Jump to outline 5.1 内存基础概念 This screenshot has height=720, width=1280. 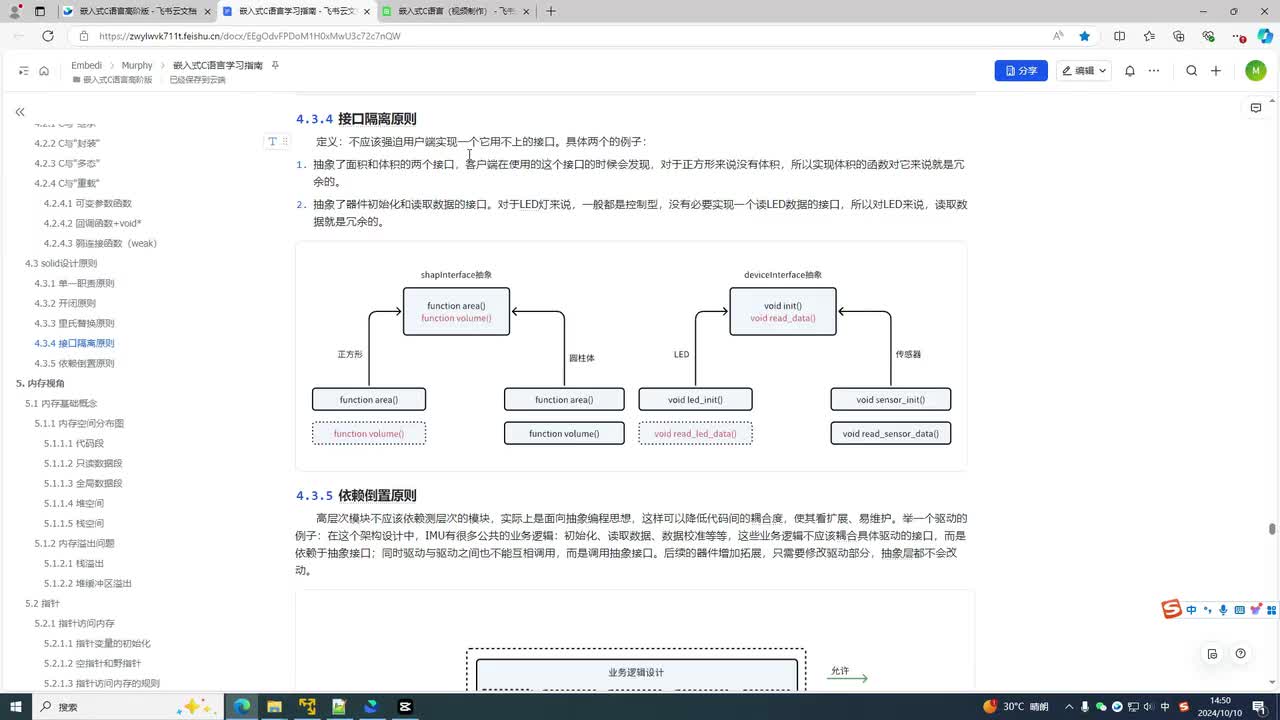(61, 403)
